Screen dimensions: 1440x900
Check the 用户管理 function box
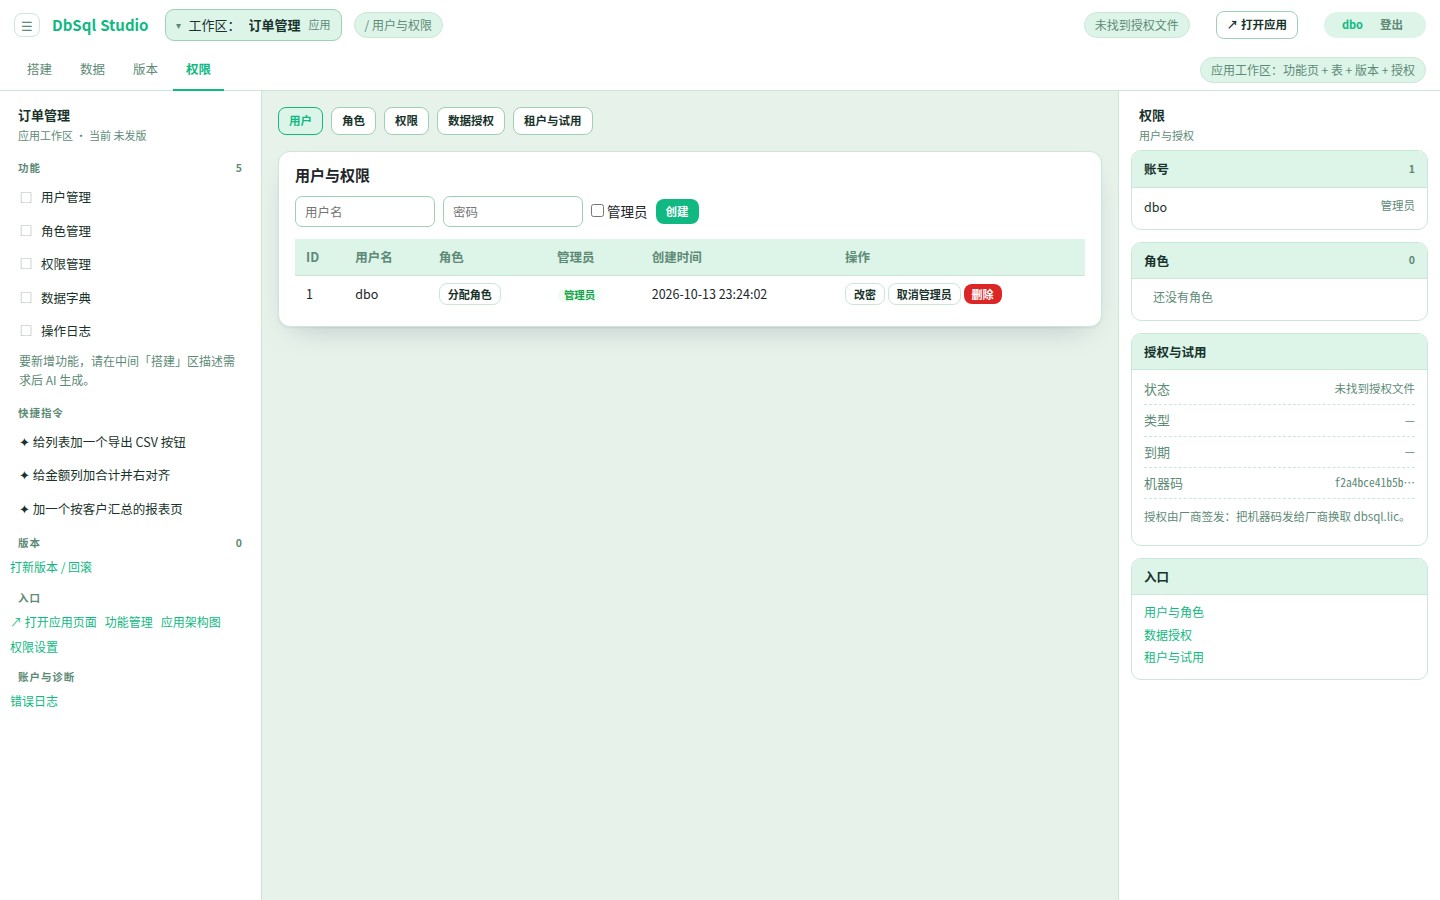click(26, 198)
